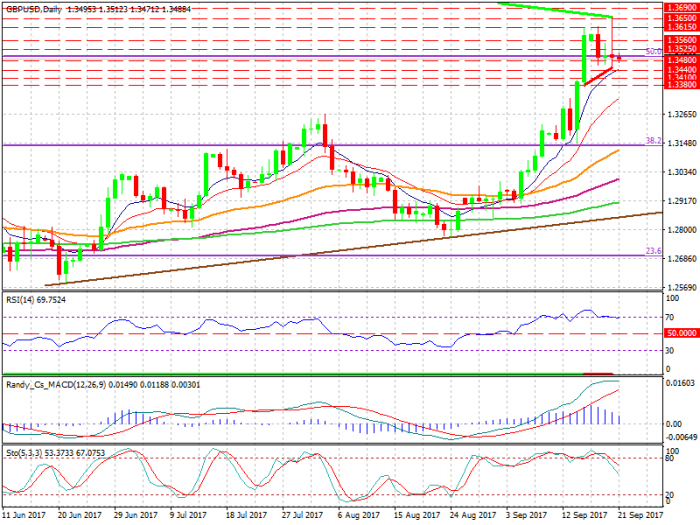Select the 1.33800 red price level label
The width and height of the screenshot is (700, 525).
[x=680, y=85]
